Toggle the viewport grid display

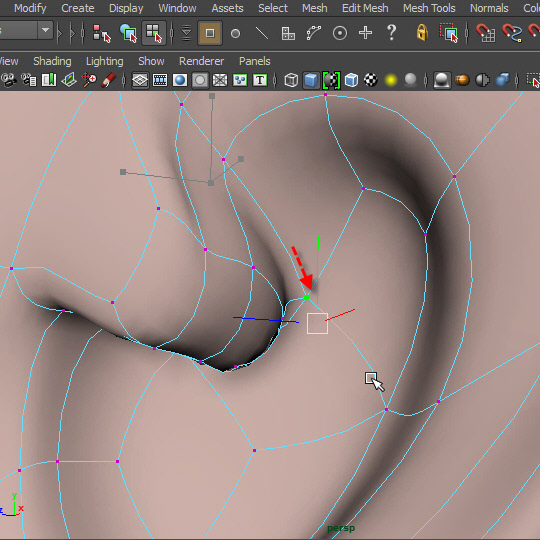tap(140, 80)
